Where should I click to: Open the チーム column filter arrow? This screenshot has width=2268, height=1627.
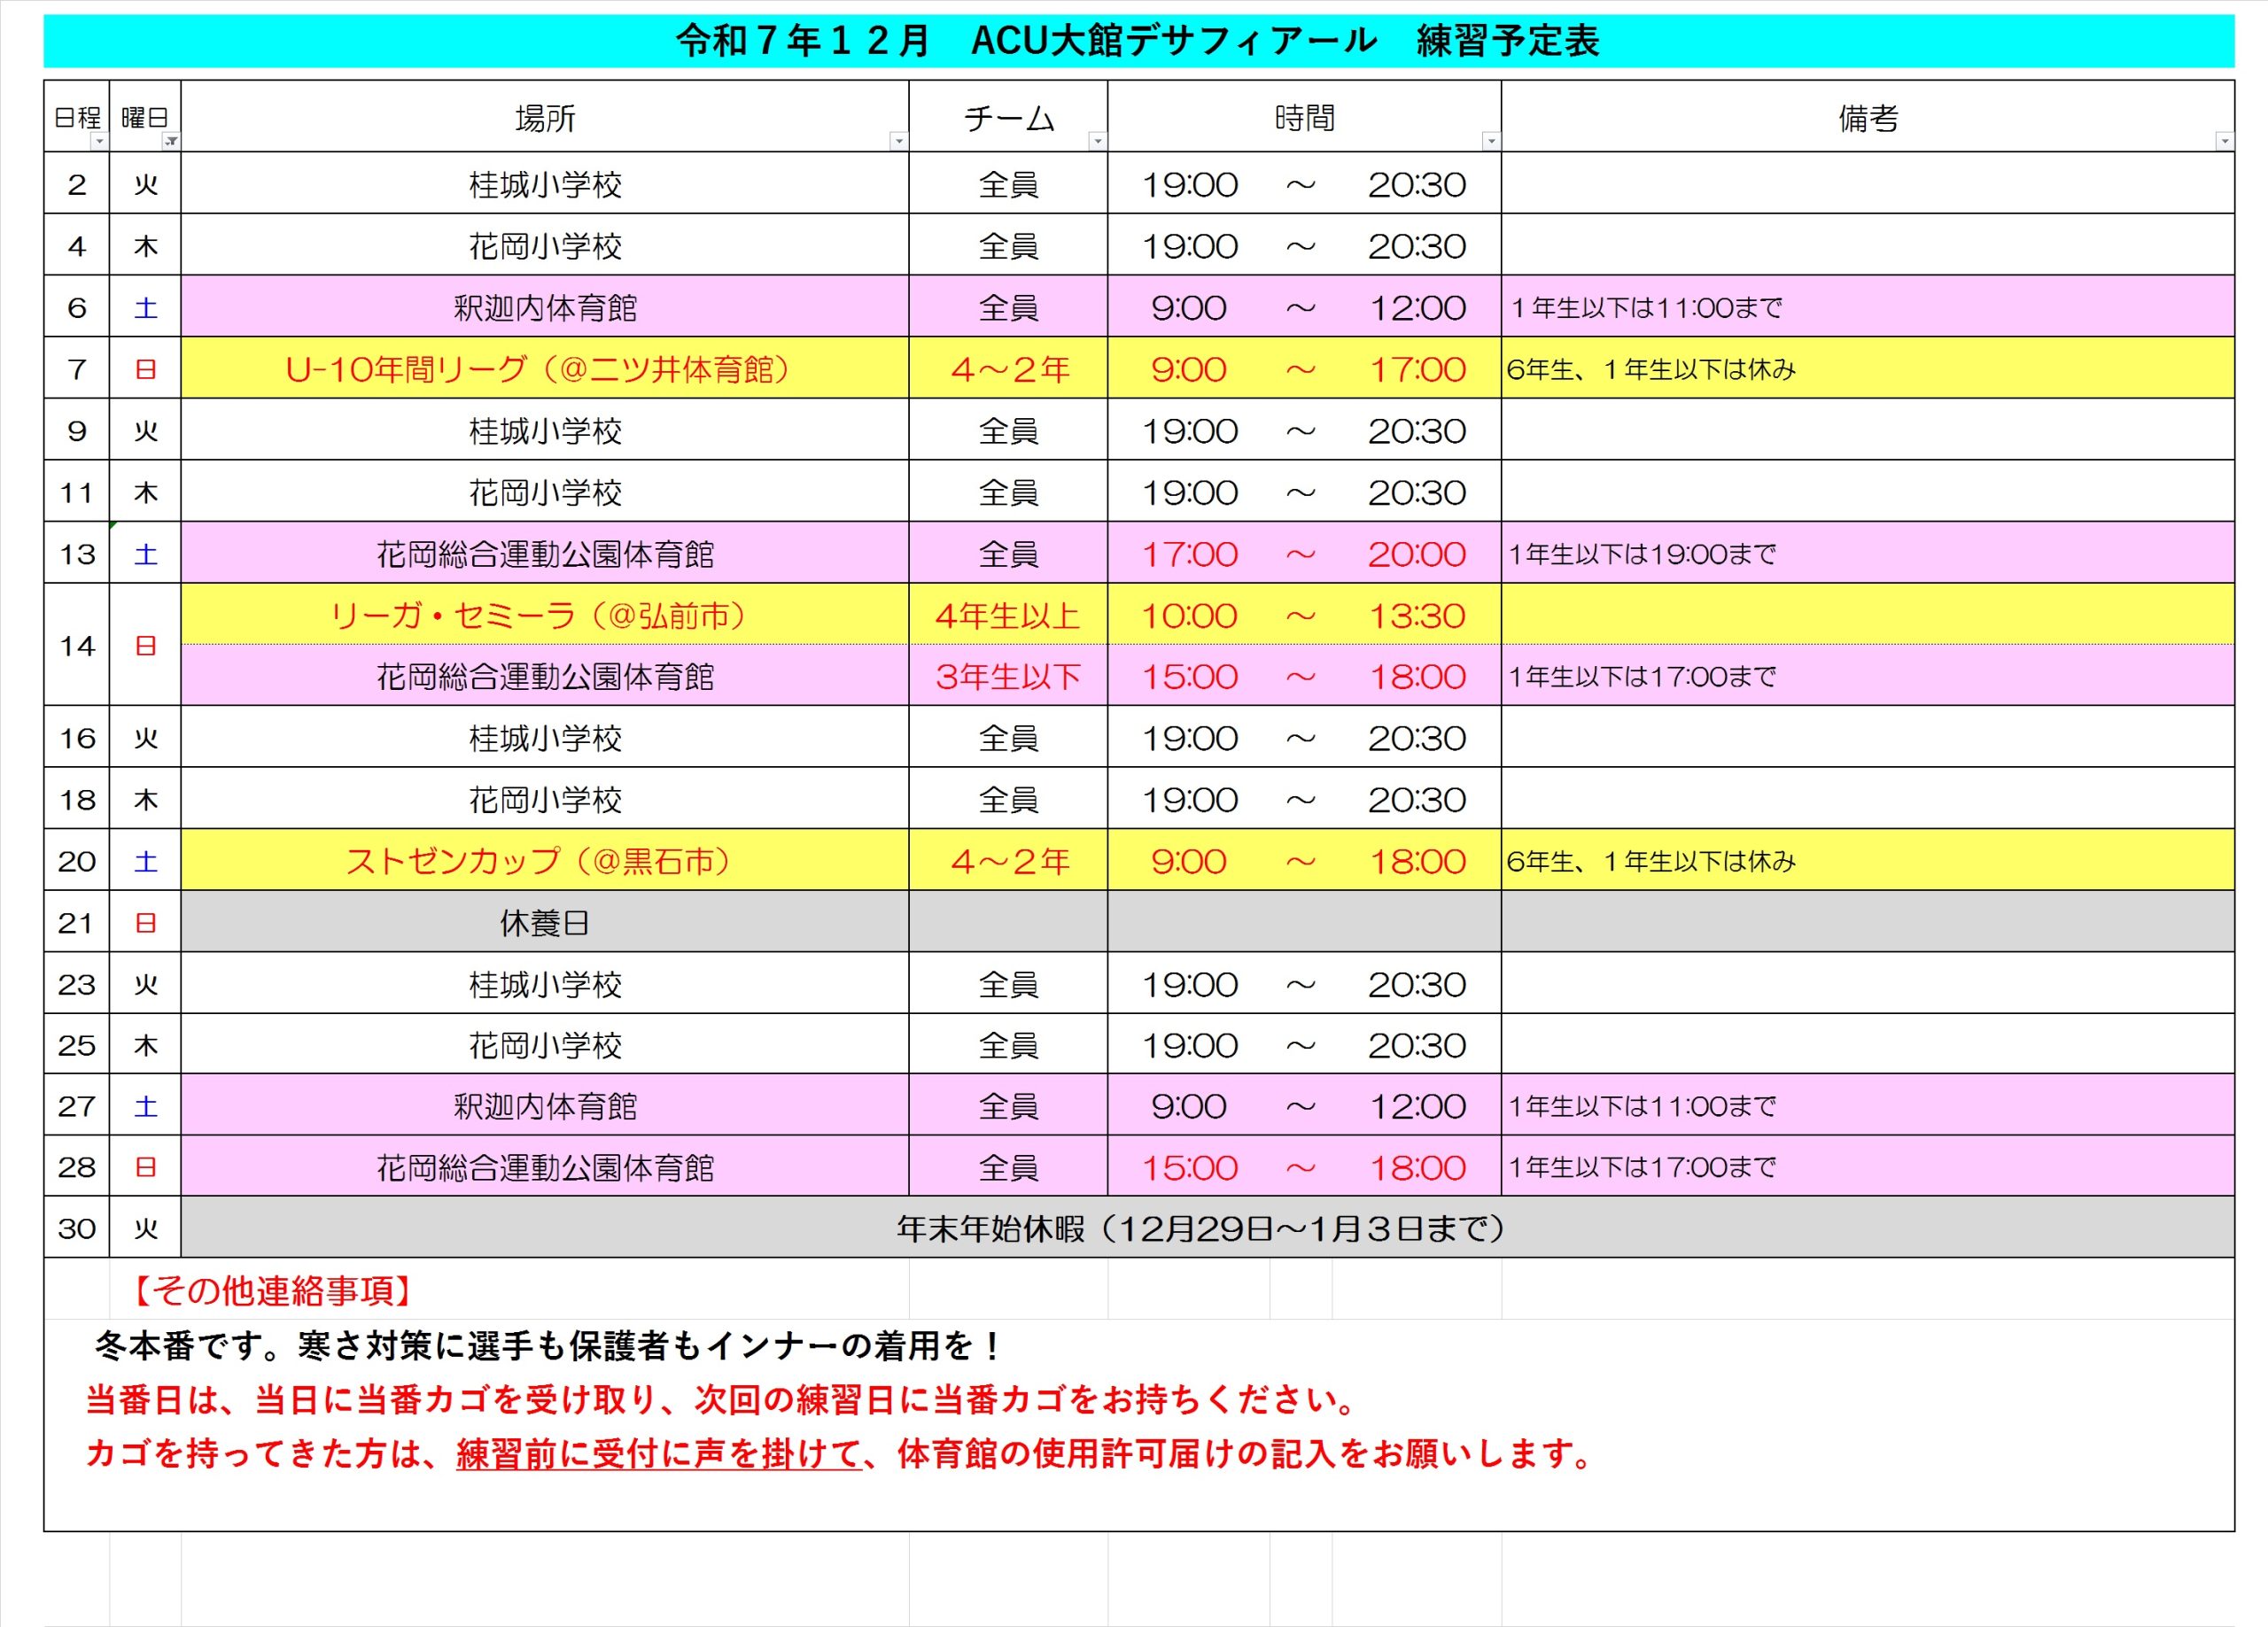pyautogui.click(x=1097, y=142)
